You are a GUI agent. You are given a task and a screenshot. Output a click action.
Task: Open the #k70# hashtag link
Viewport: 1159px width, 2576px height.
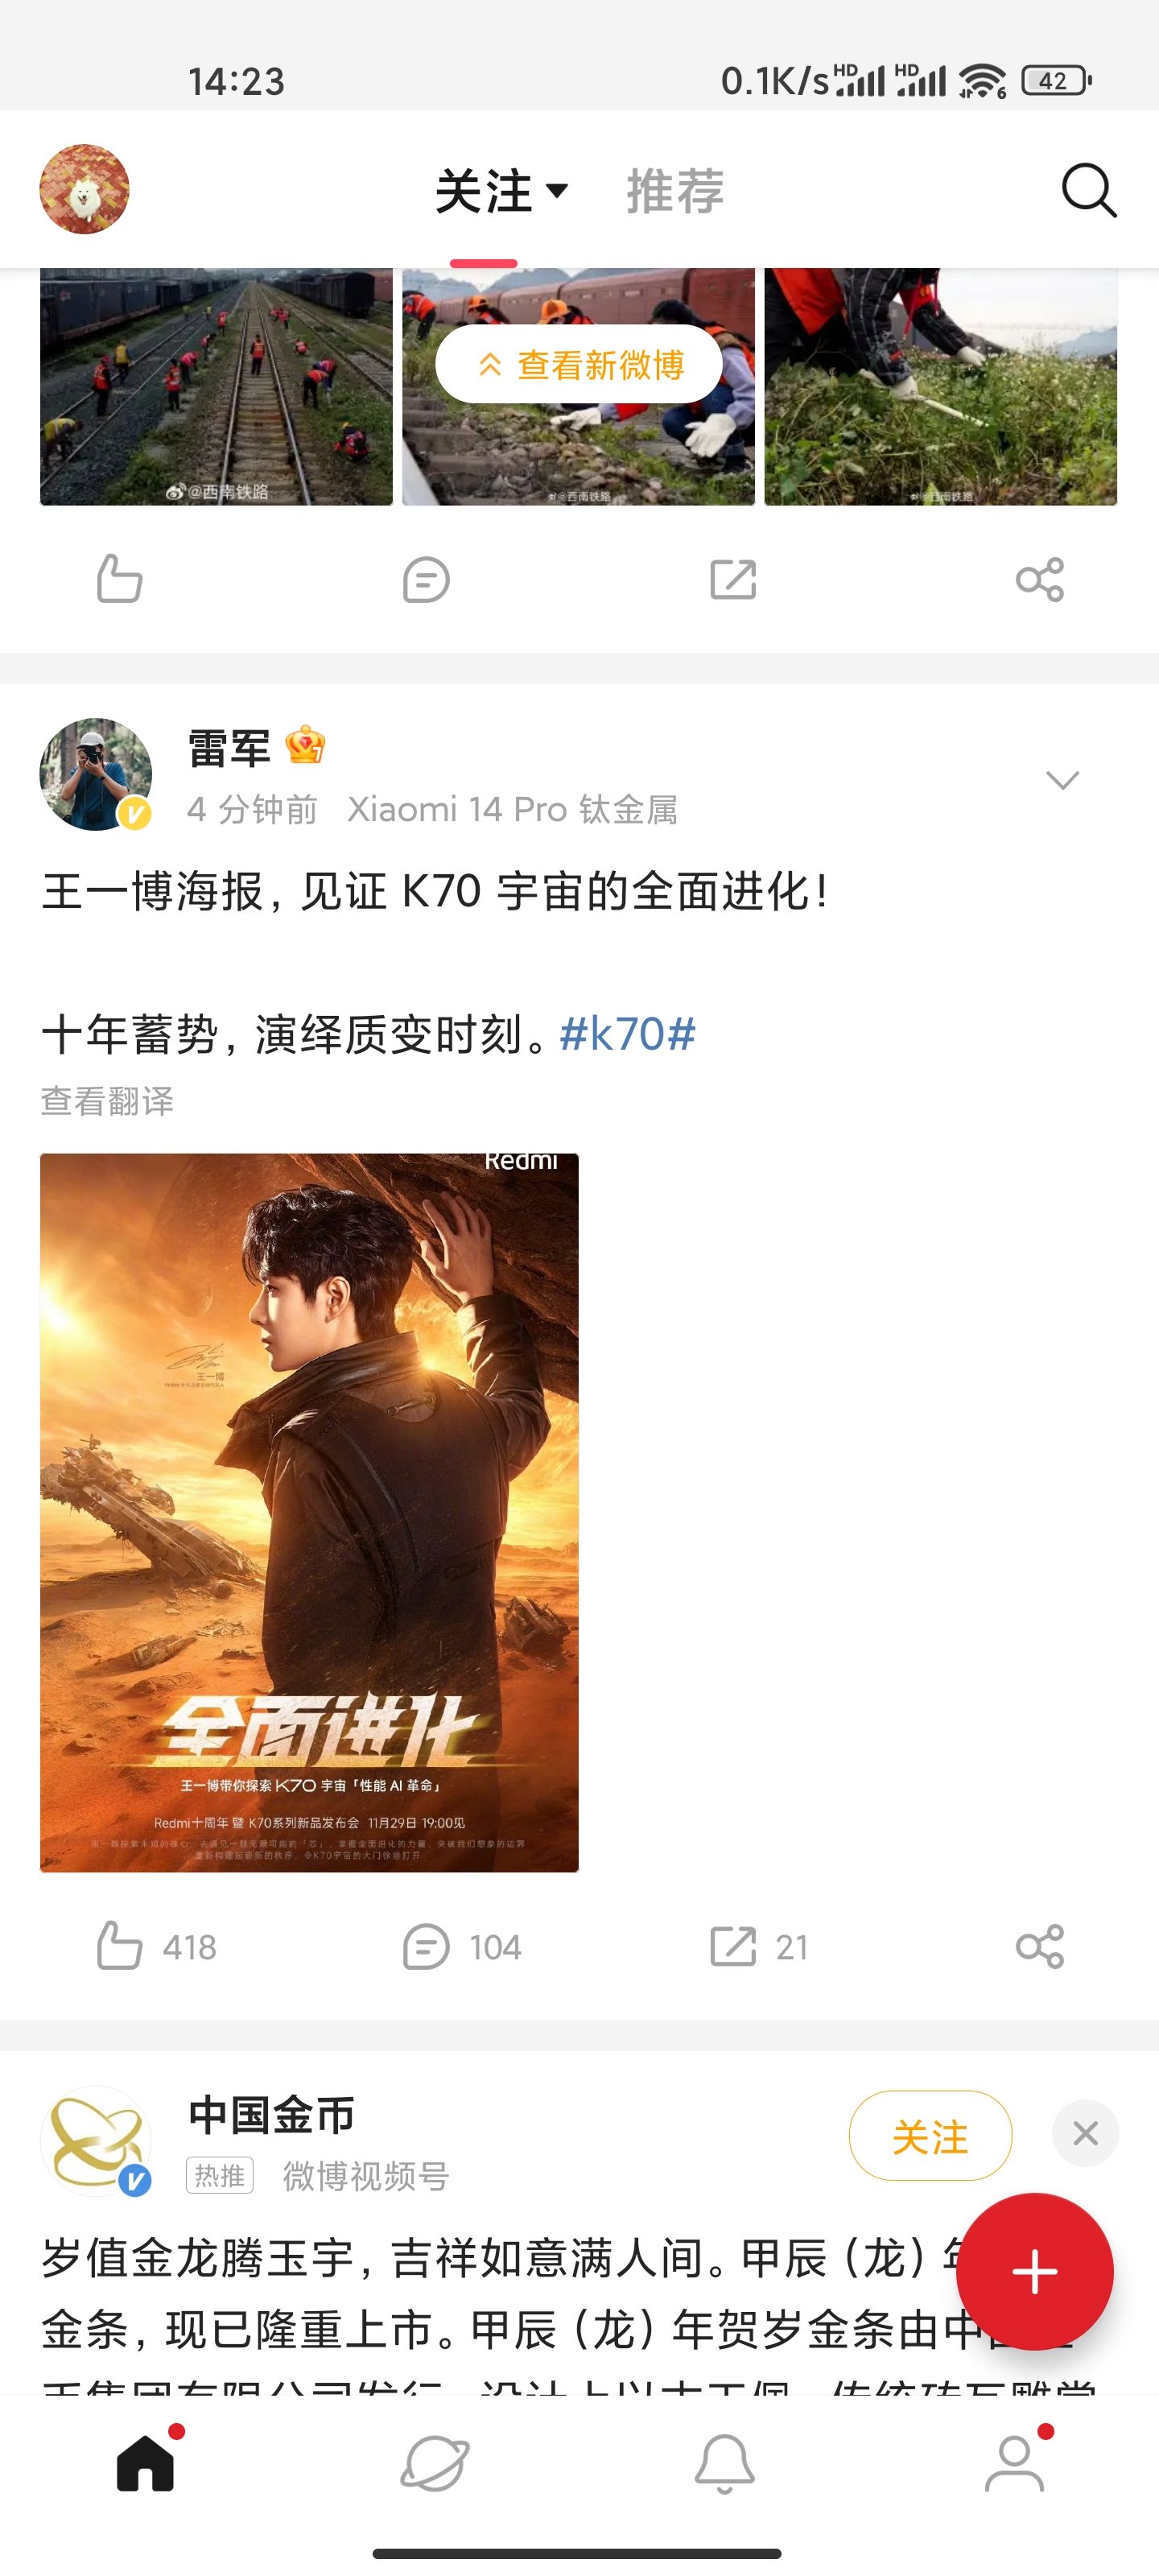(x=627, y=1034)
